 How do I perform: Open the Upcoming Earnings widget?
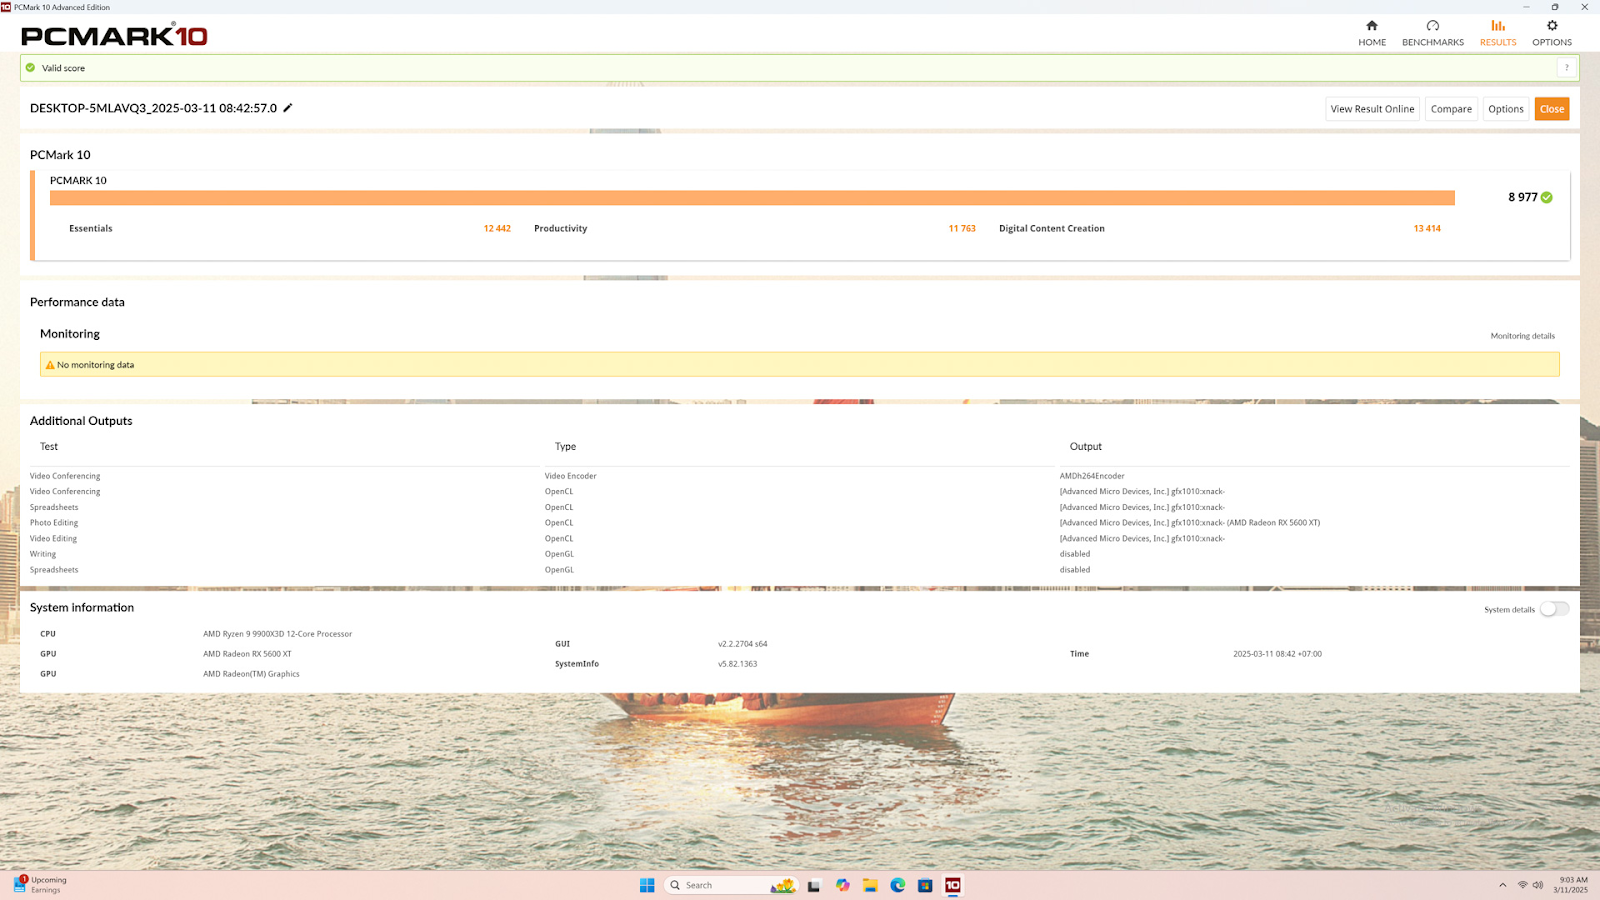coord(40,885)
